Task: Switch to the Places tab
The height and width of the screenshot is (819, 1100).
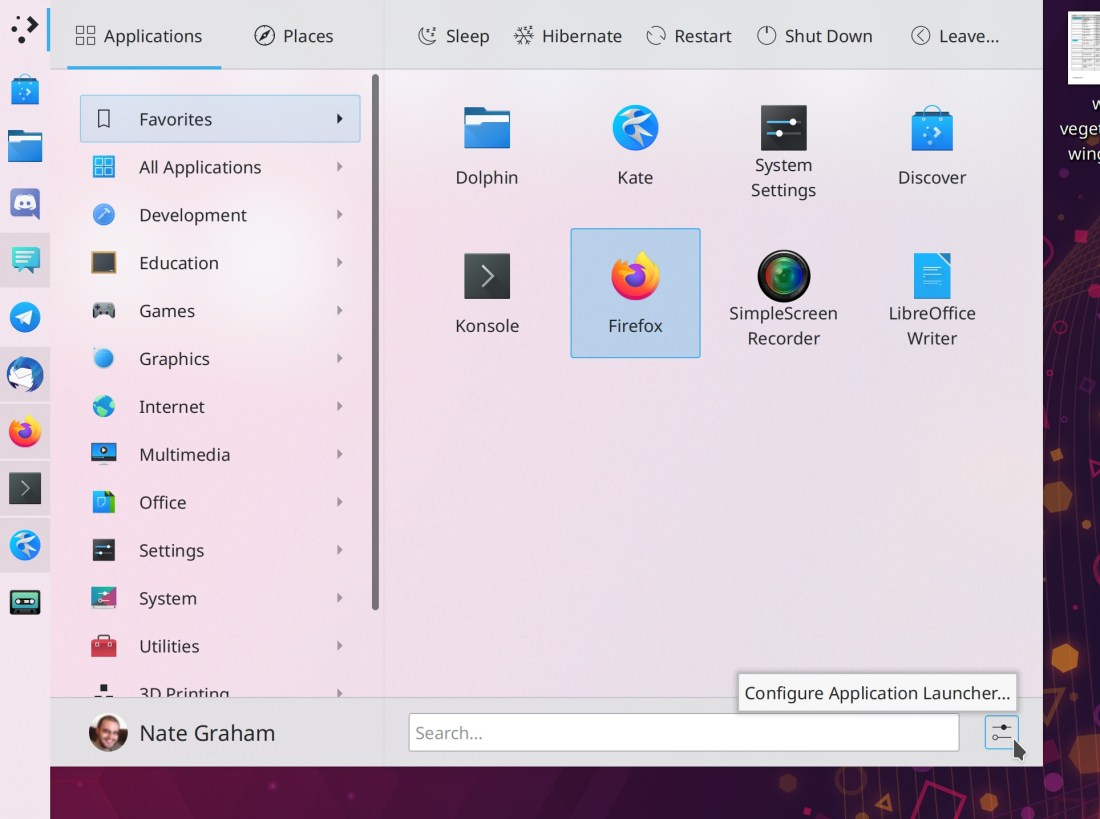Action: (x=294, y=36)
